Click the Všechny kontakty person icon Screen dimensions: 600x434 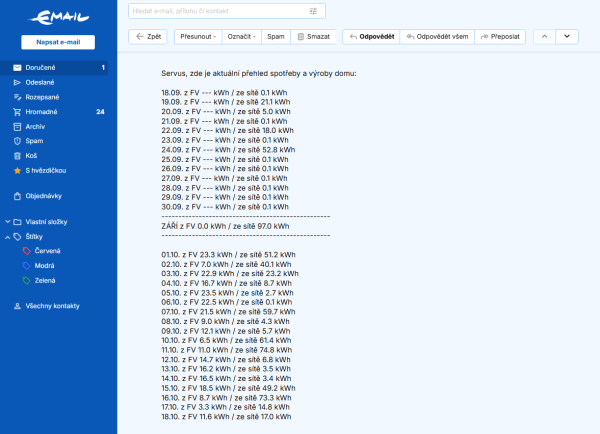17,306
